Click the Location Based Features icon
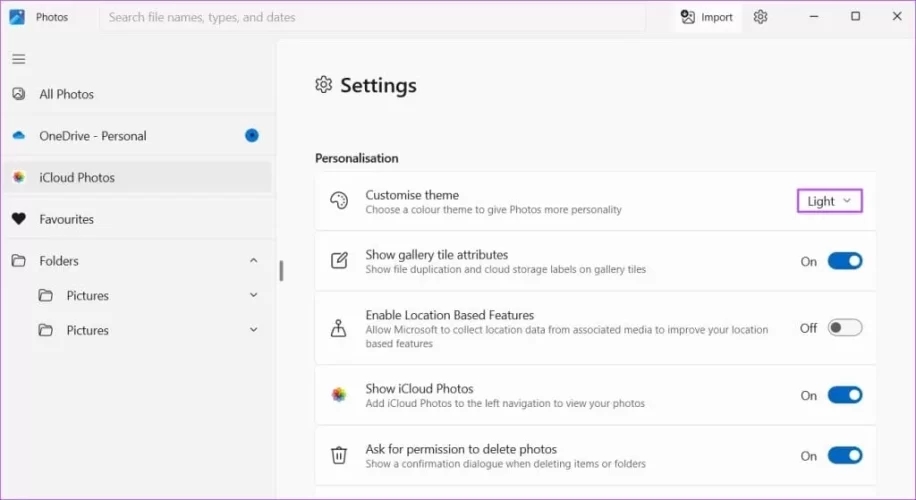Viewport: 916px width, 500px height. coord(339,328)
